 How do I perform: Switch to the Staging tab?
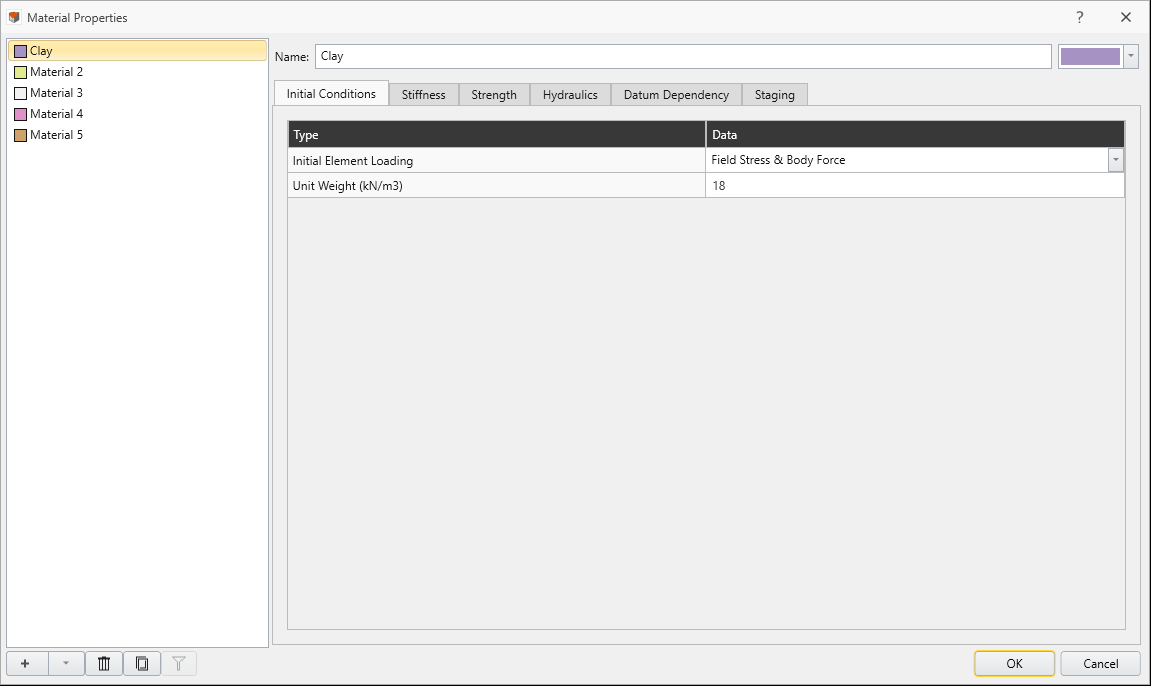774,95
